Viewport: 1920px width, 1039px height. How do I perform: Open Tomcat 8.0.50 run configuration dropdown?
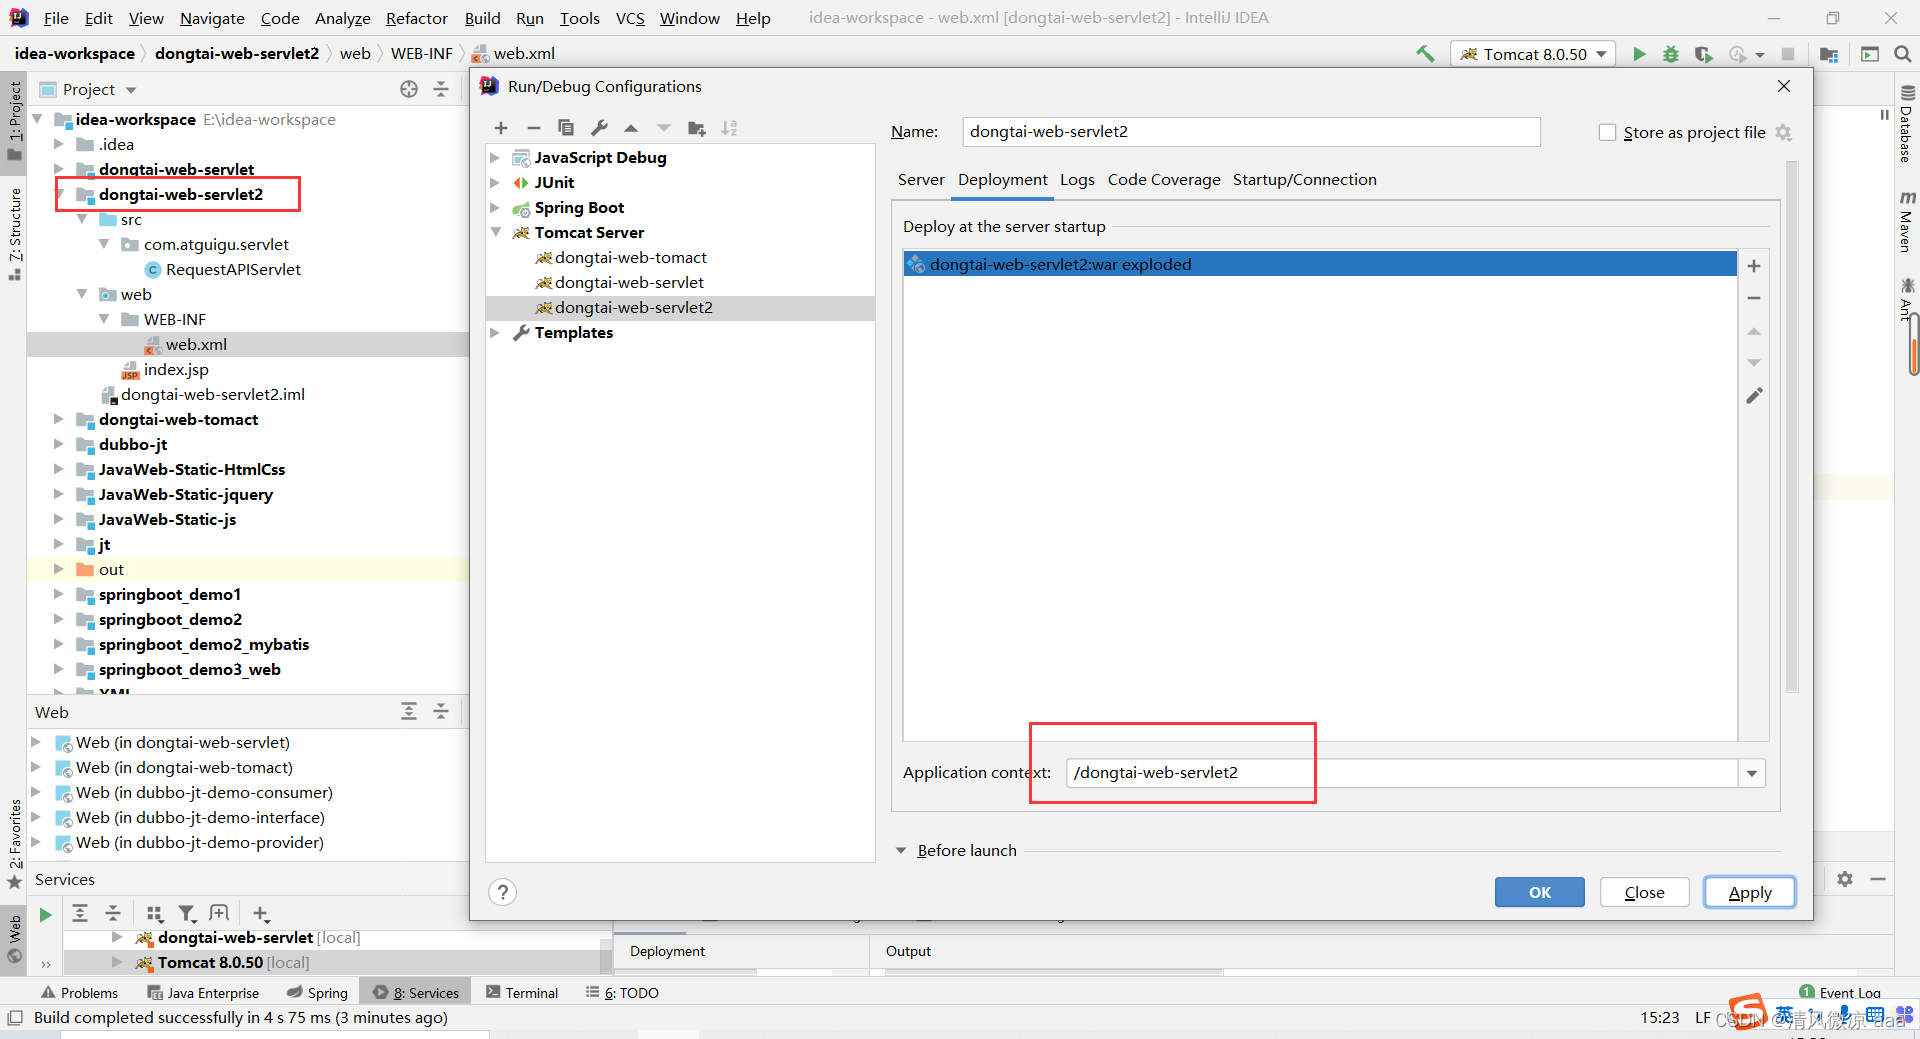click(x=1533, y=54)
